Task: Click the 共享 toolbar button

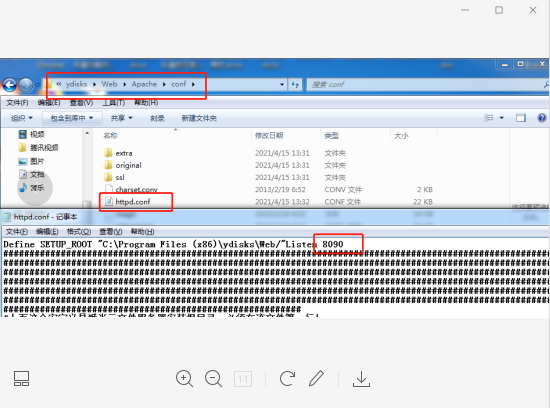Action: (121, 118)
